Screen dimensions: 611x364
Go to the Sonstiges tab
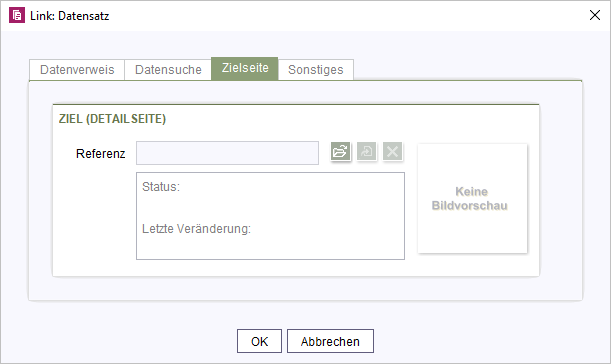pyautogui.click(x=316, y=70)
